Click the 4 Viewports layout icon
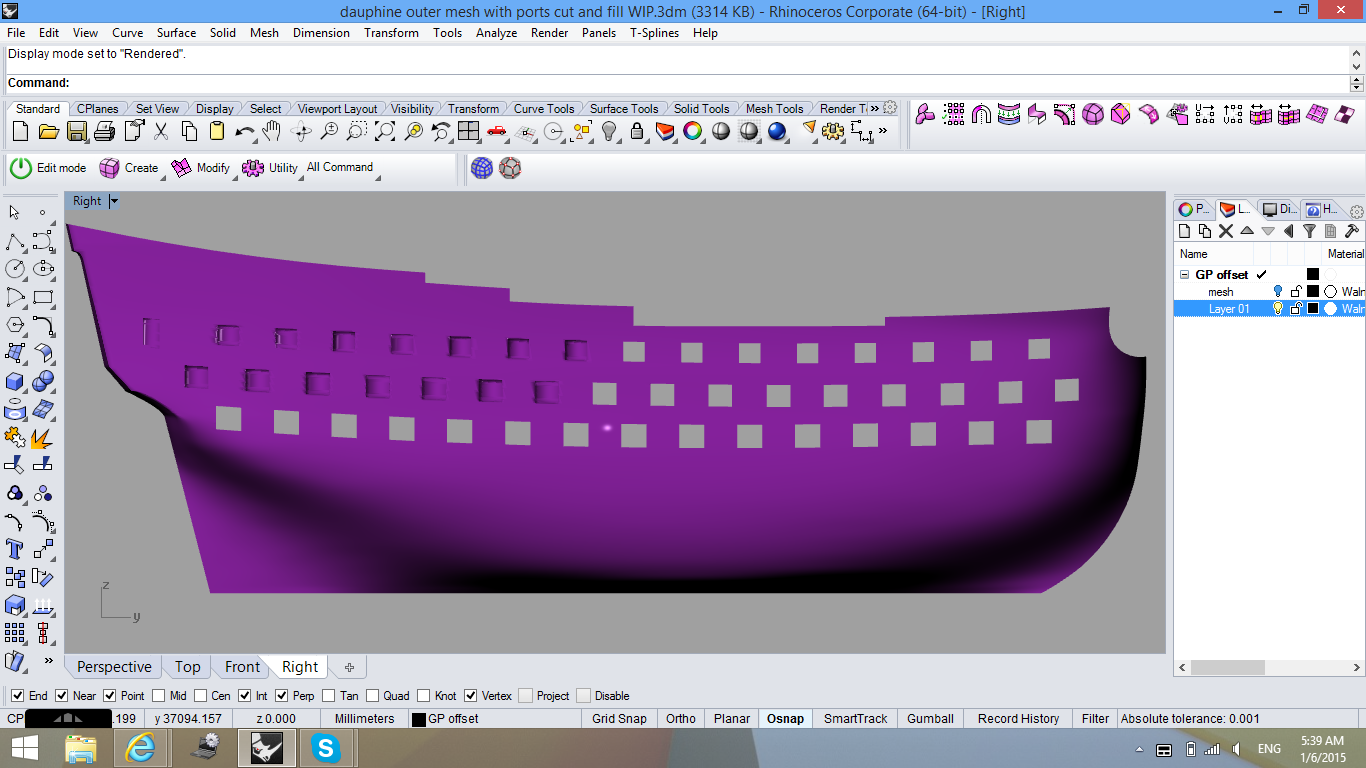1366x768 pixels. [x=469, y=131]
